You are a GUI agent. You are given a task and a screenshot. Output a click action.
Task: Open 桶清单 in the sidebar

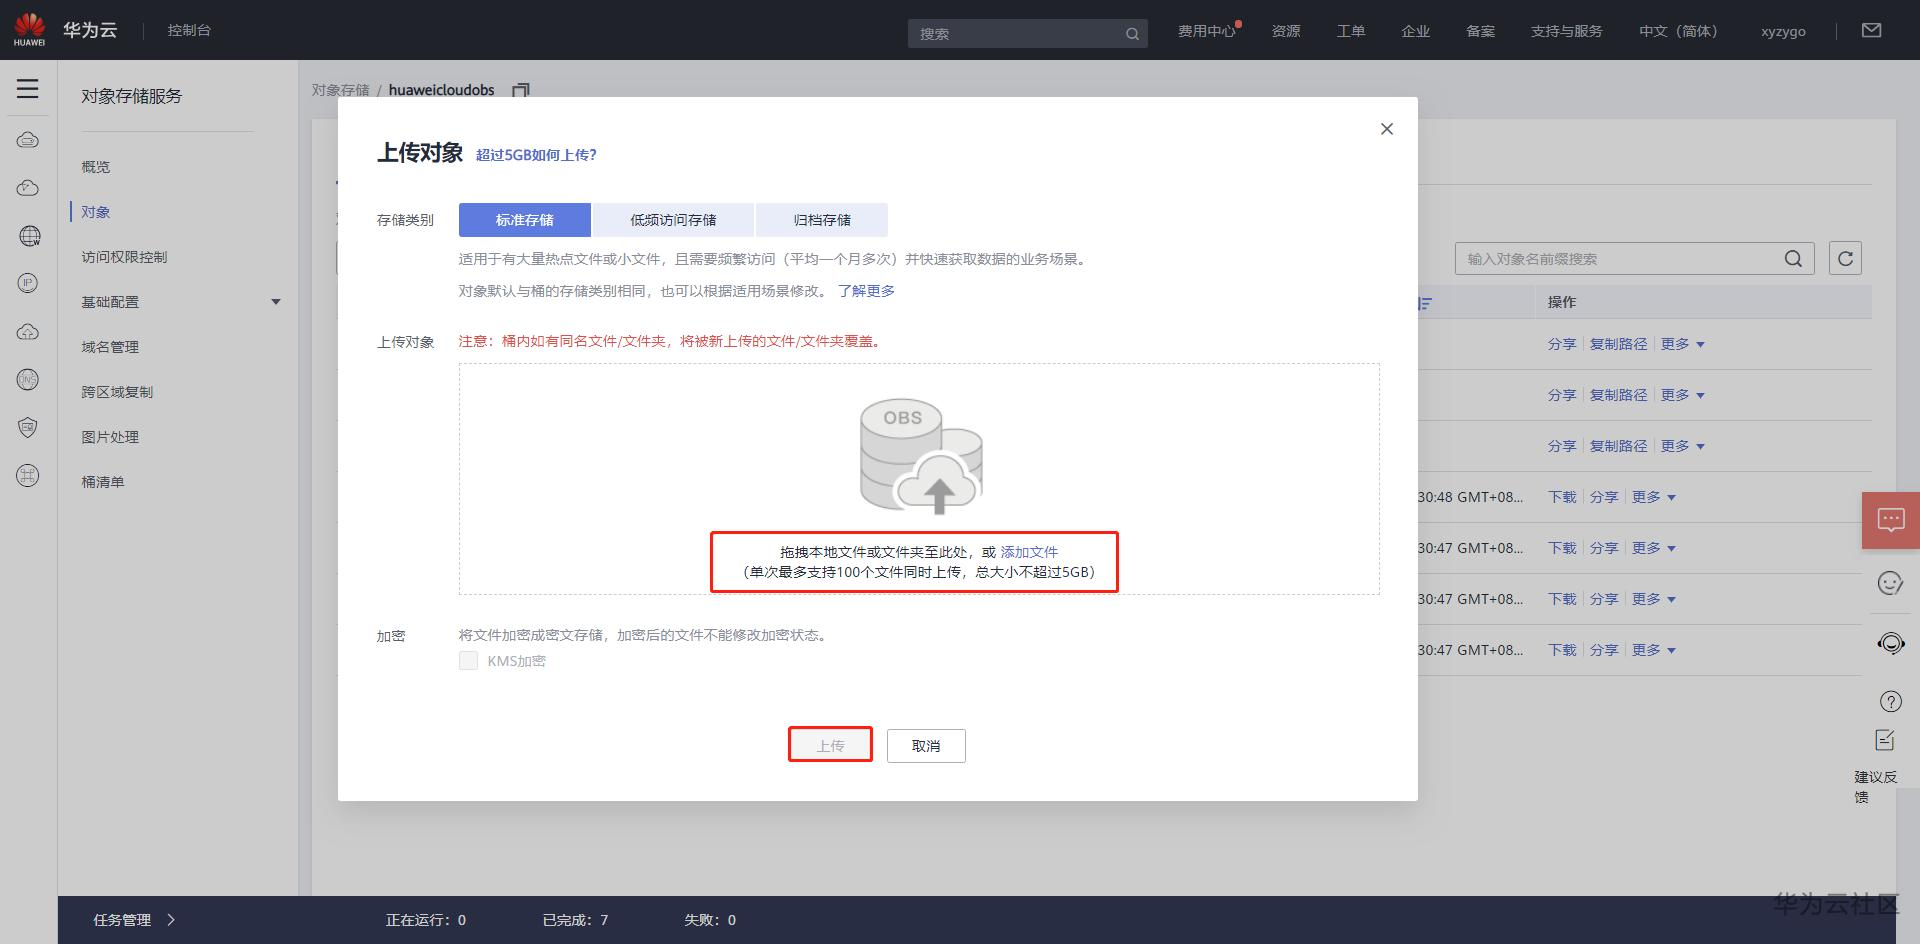pyautogui.click(x=103, y=482)
